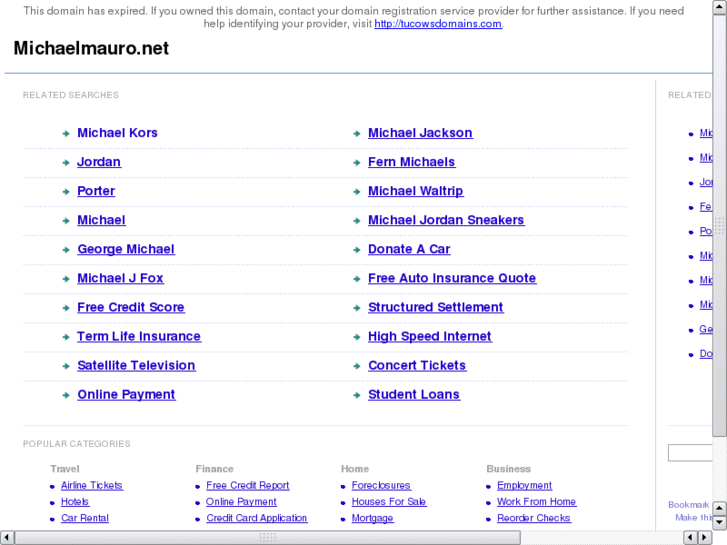This screenshot has height=545, width=727.
Task: Click the vertical scrollbar thumb
Action: coord(720,225)
